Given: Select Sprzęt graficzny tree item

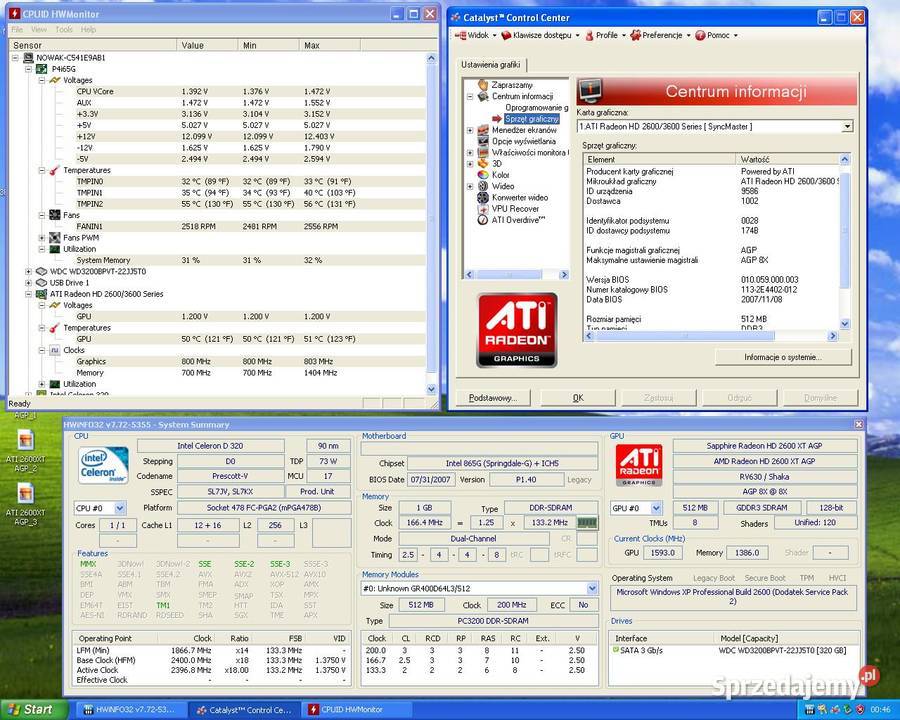Looking at the screenshot, I should 532,119.
